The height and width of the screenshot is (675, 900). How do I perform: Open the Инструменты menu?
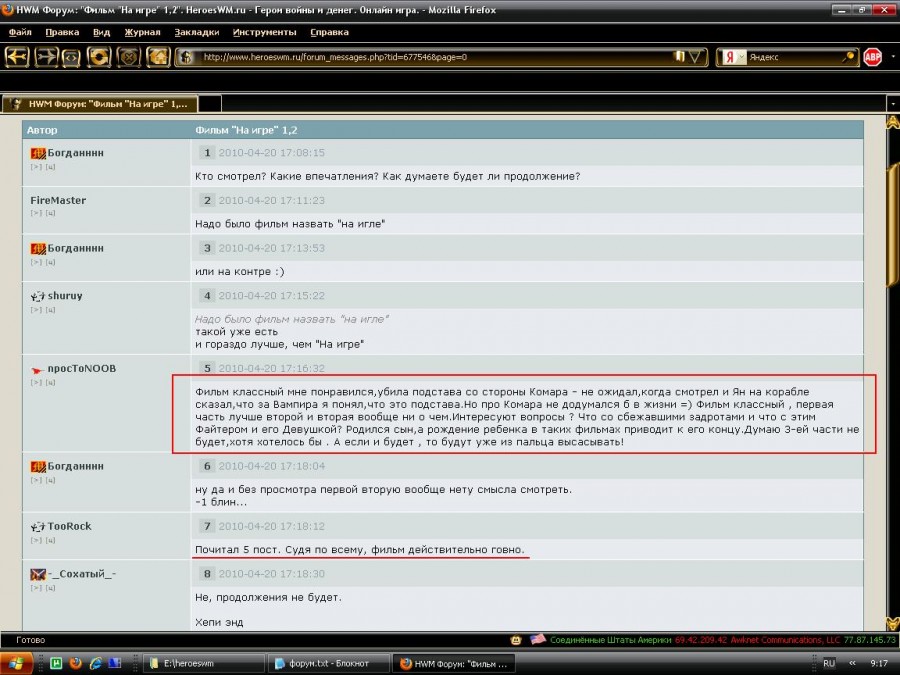point(265,32)
